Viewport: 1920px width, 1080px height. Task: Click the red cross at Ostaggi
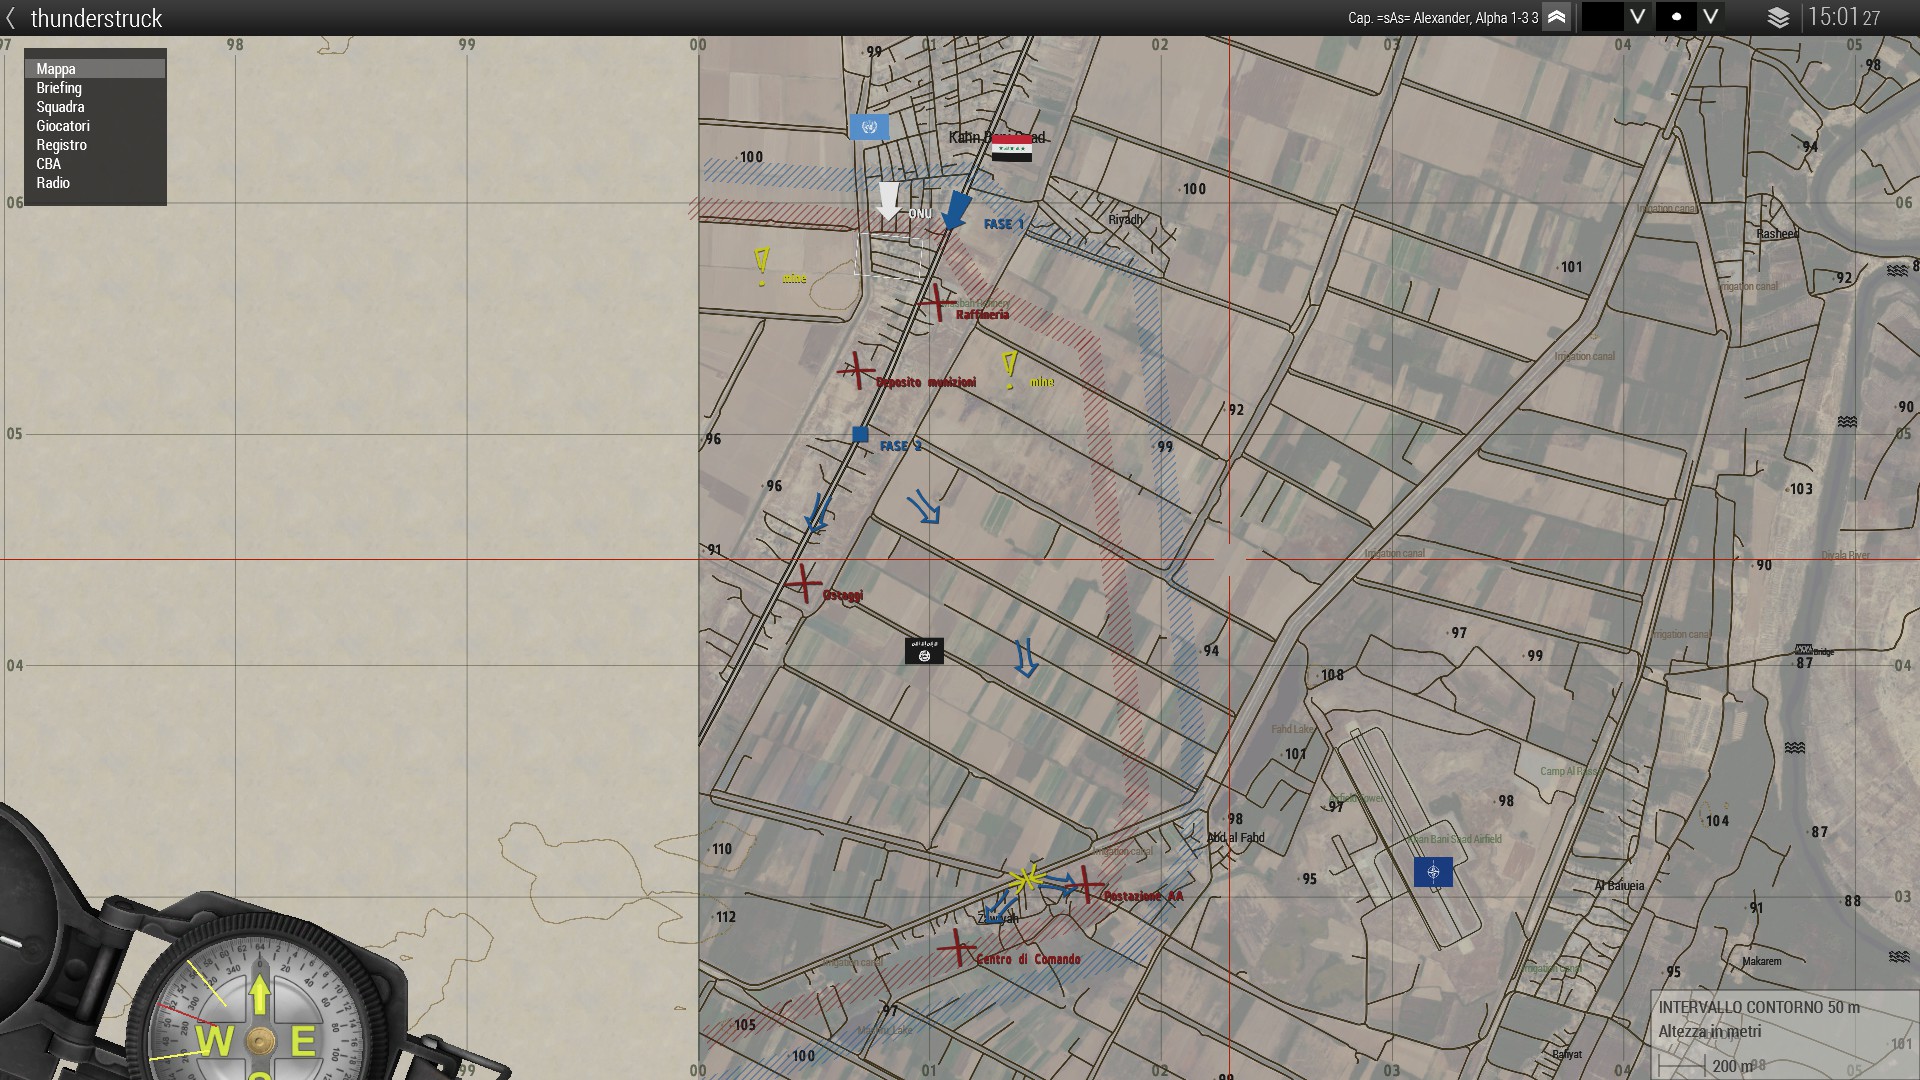[803, 582]
